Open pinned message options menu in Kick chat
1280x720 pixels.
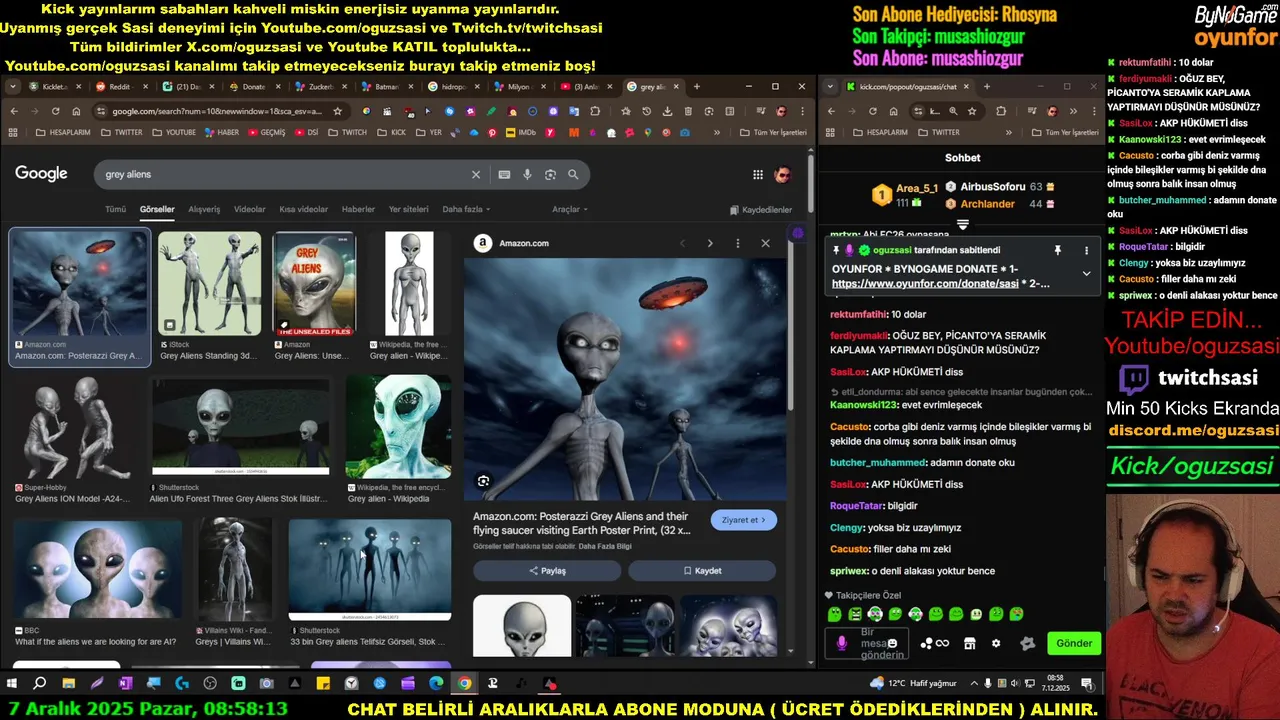tap(1086, 250)
